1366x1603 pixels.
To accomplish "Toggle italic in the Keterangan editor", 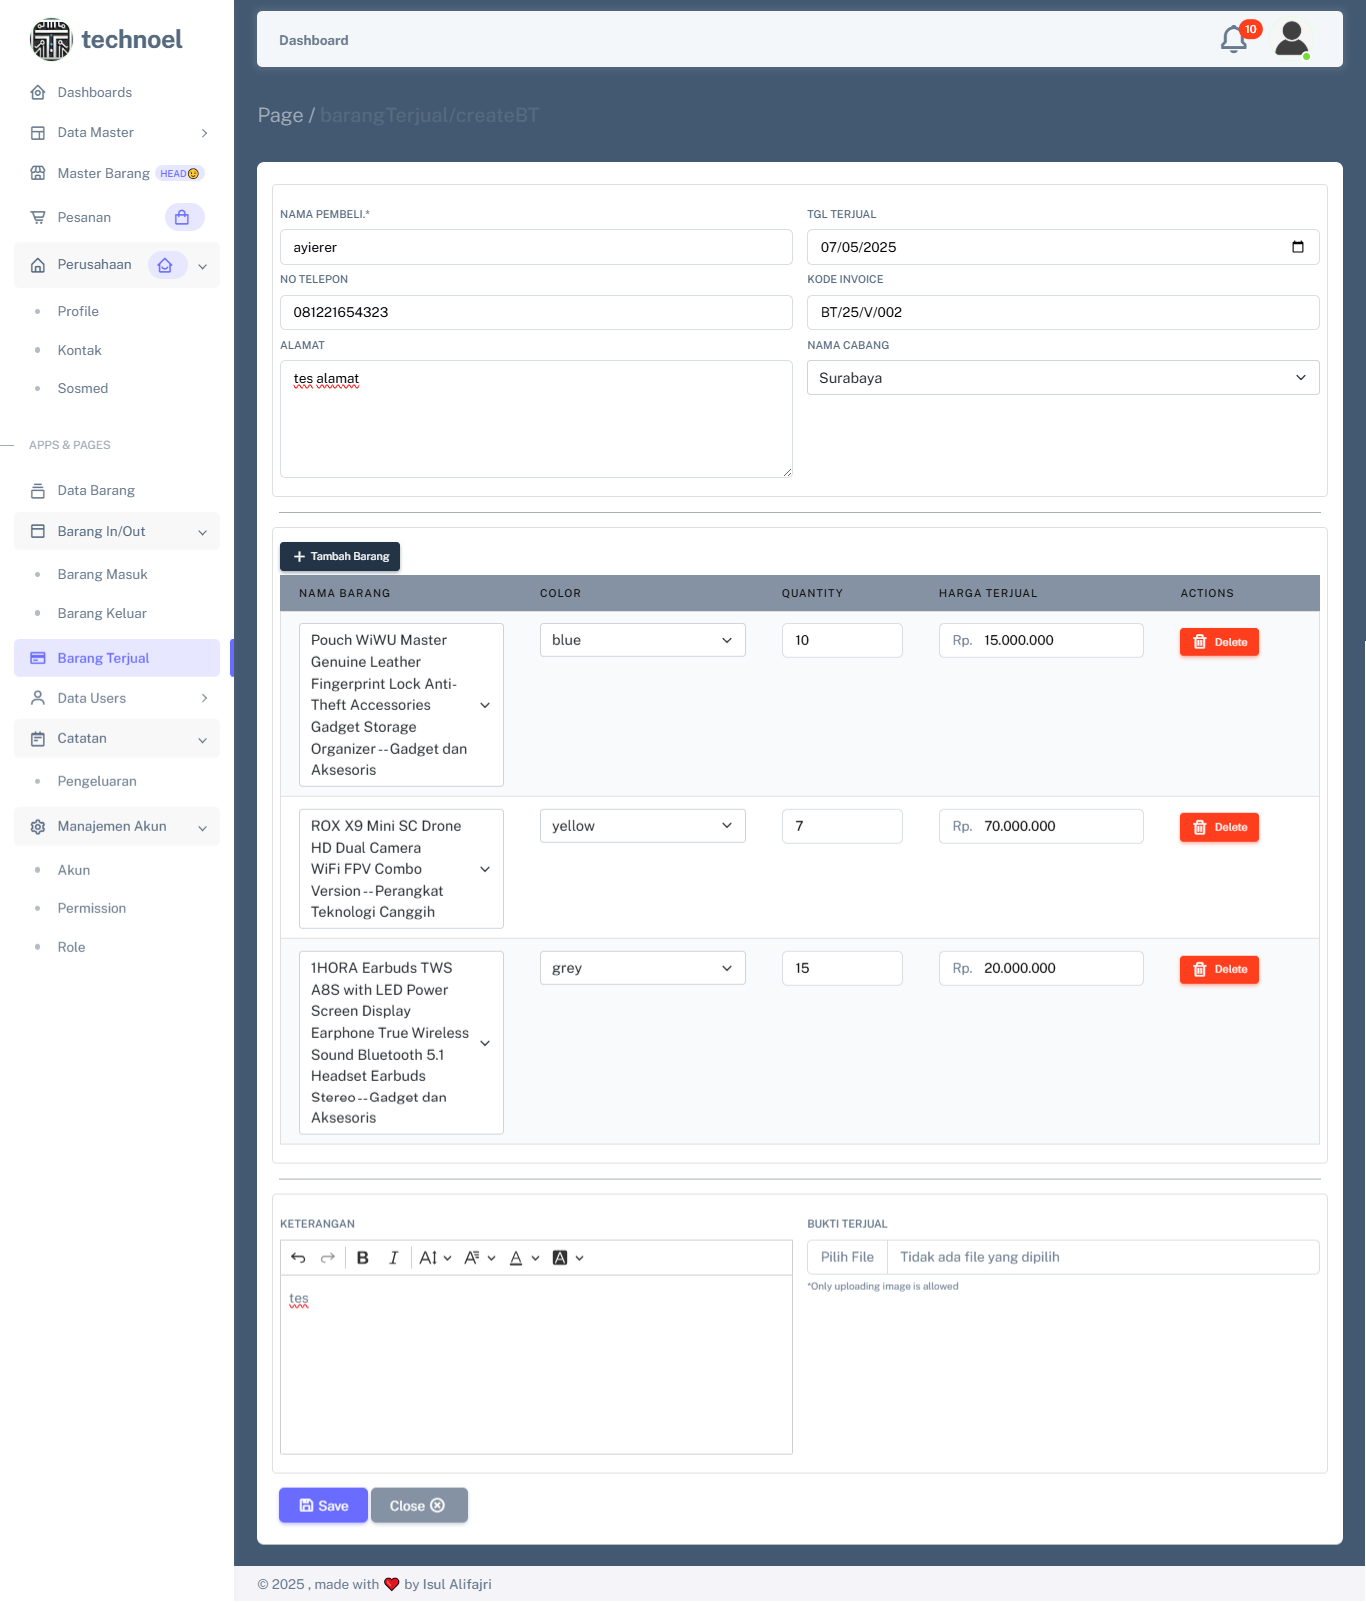I will click(394, 1258).
